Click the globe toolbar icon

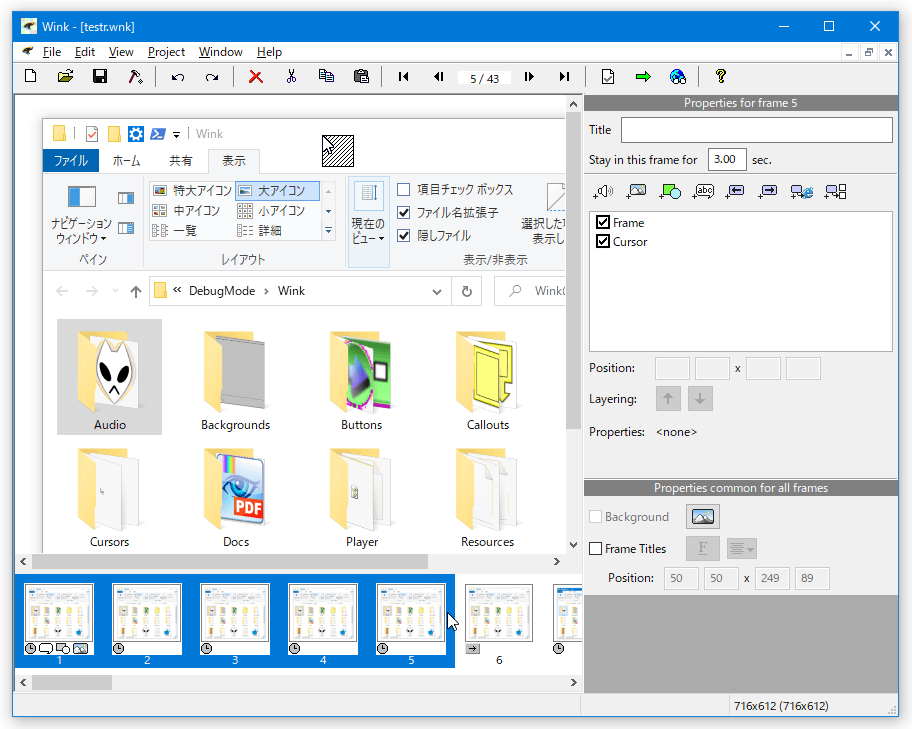coord(678,77)
